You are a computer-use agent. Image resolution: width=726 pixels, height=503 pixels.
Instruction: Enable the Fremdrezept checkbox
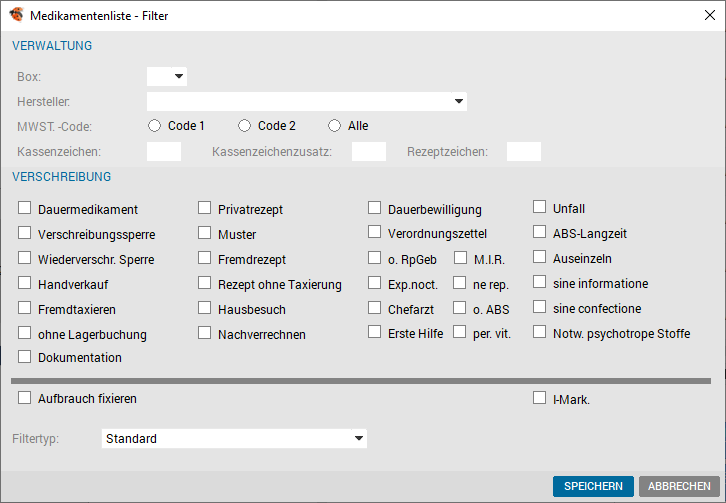tap(205, 258)
